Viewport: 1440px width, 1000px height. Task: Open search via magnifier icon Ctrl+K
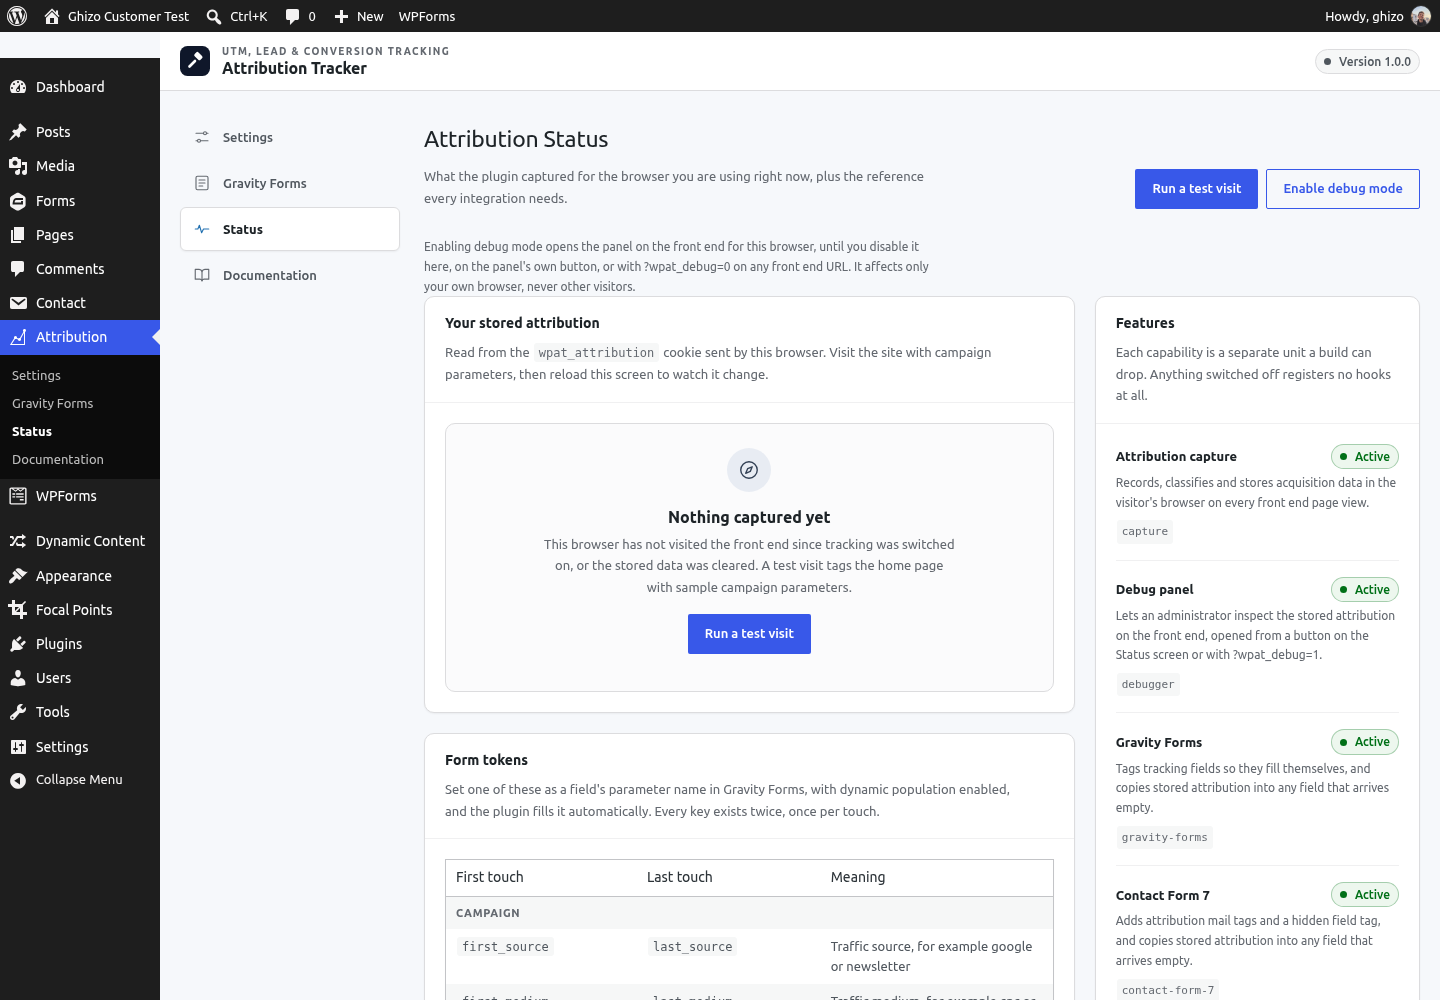tap(213, 16)
